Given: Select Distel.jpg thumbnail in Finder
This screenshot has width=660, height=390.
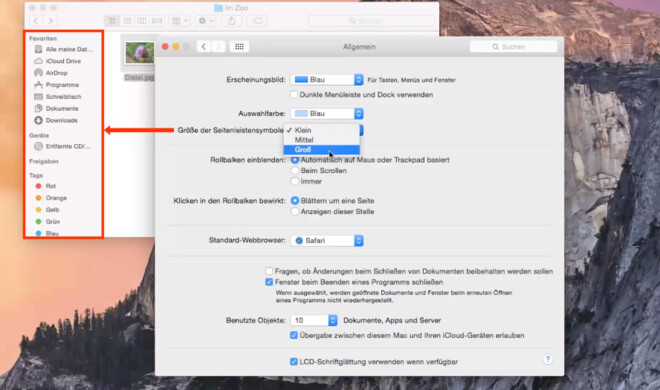Looking at the screenshot, I should pos(139,53).
